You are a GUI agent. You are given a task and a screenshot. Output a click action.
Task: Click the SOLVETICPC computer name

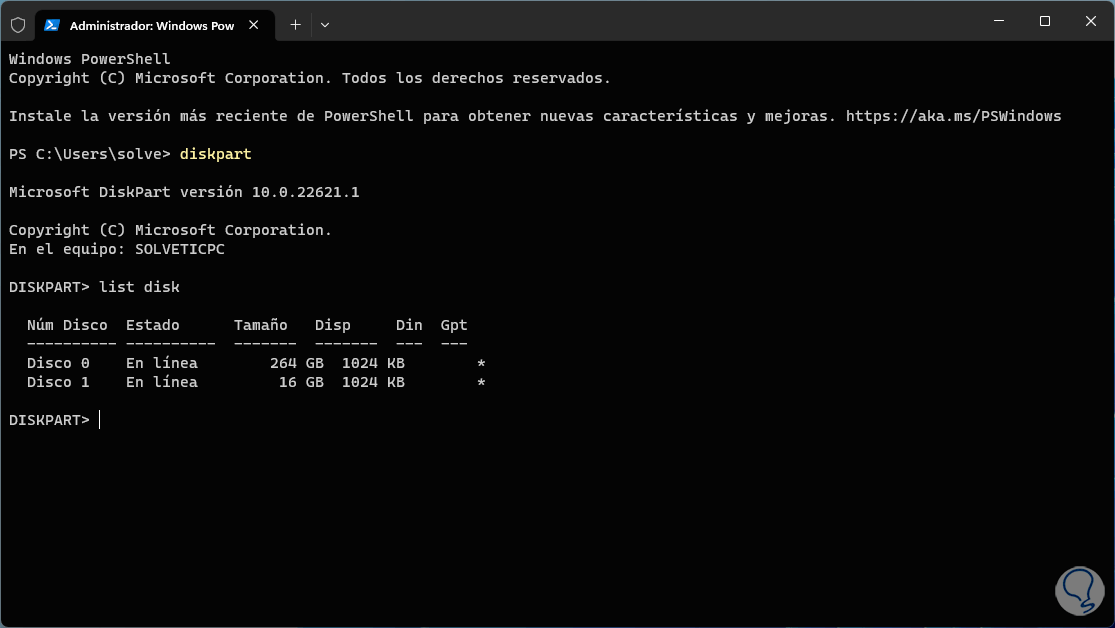(180, 250)
